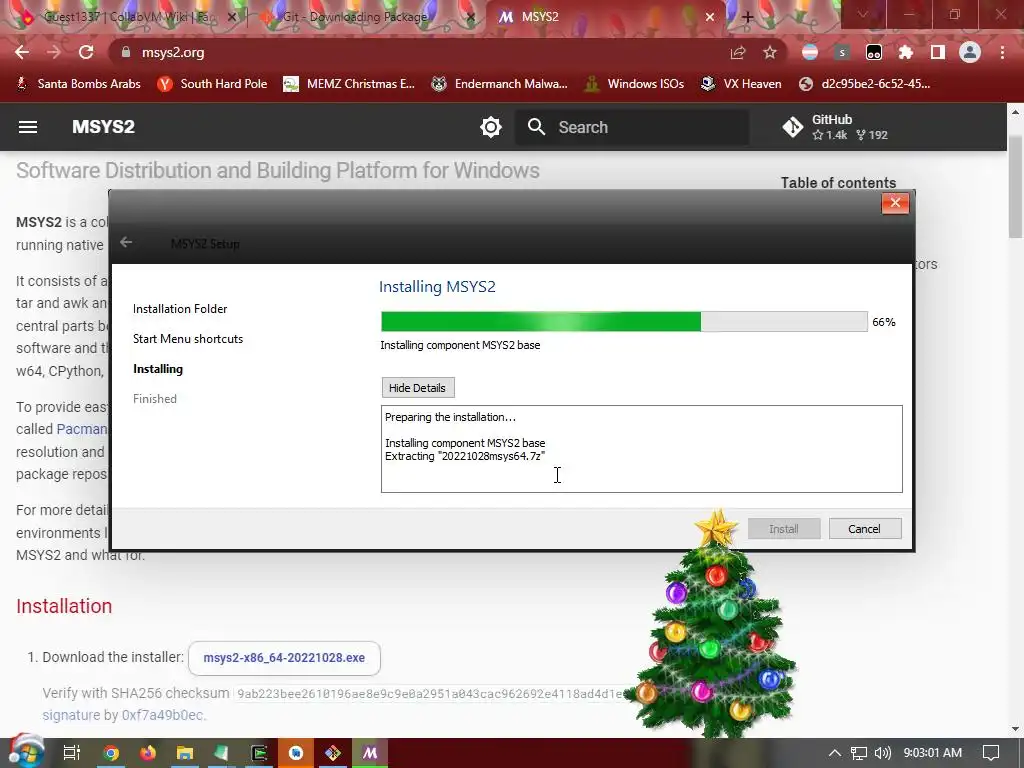Close the MSYS2 browser tab
The width and height of the screenshot is (1024, 768).
point(709,17)
